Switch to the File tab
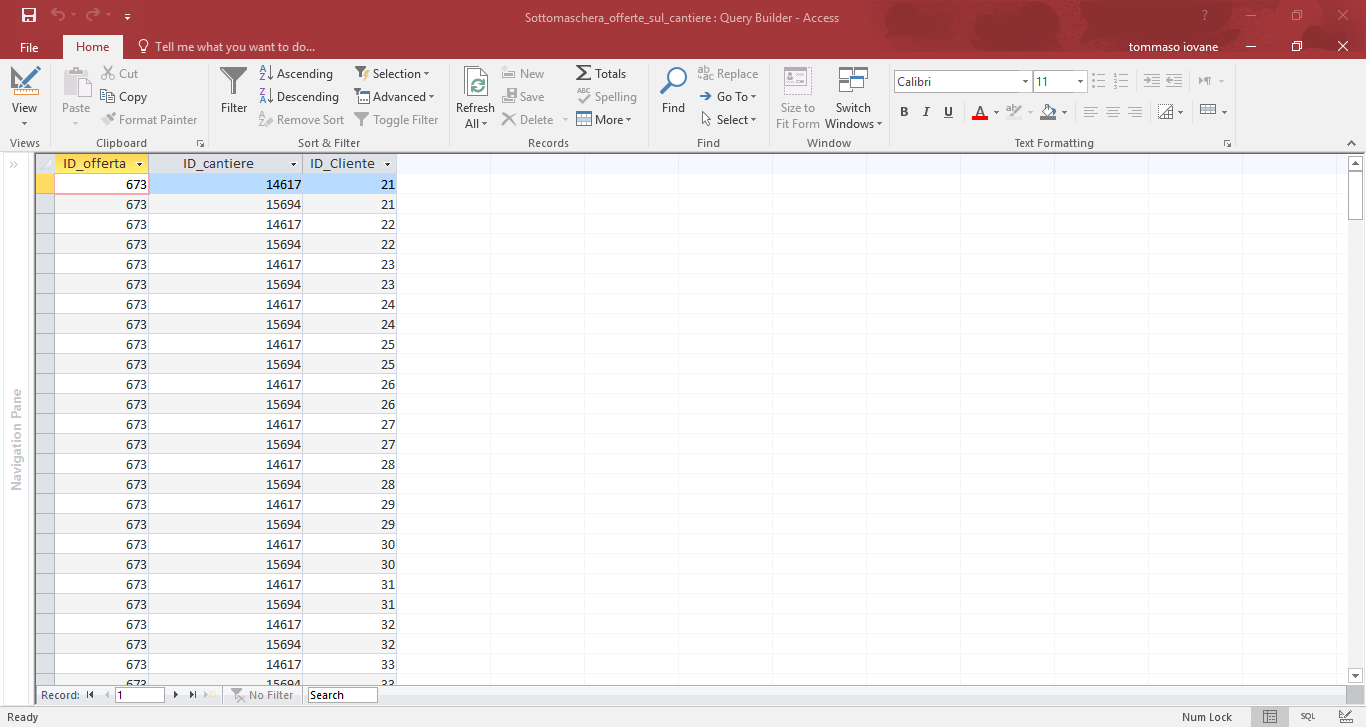The width and height of the screenshot is (1366, 727). coord(29,46)
